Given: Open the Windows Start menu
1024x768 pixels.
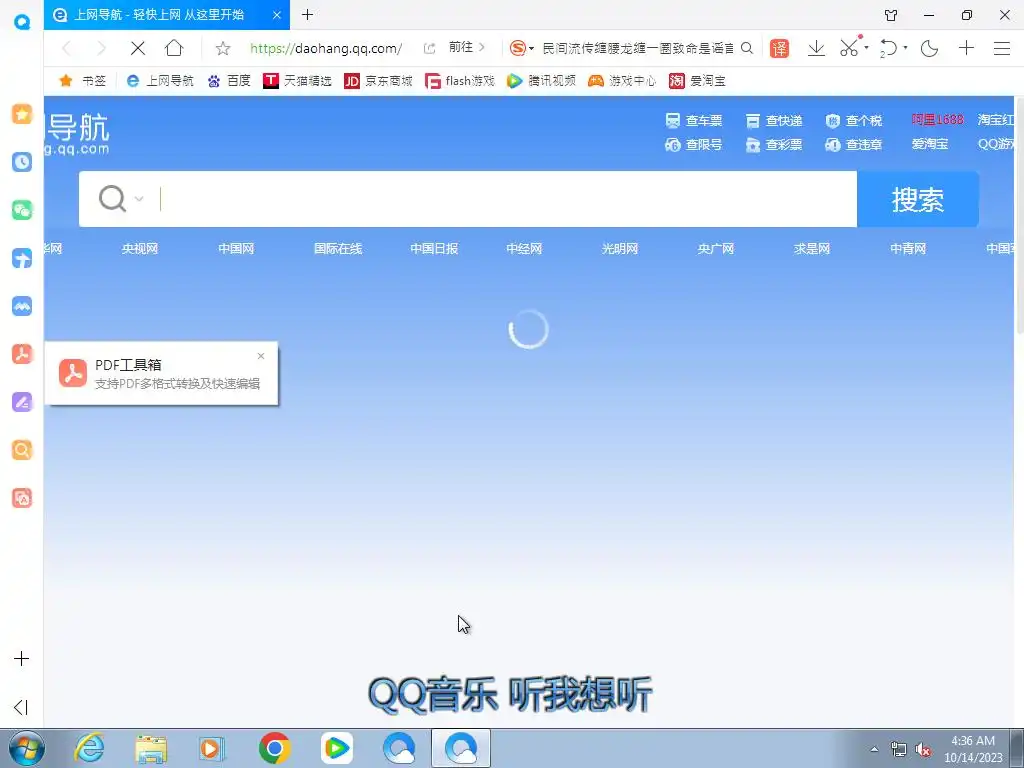Looking at the screenshot, I should pyautogui.click(x=26, y=748).
